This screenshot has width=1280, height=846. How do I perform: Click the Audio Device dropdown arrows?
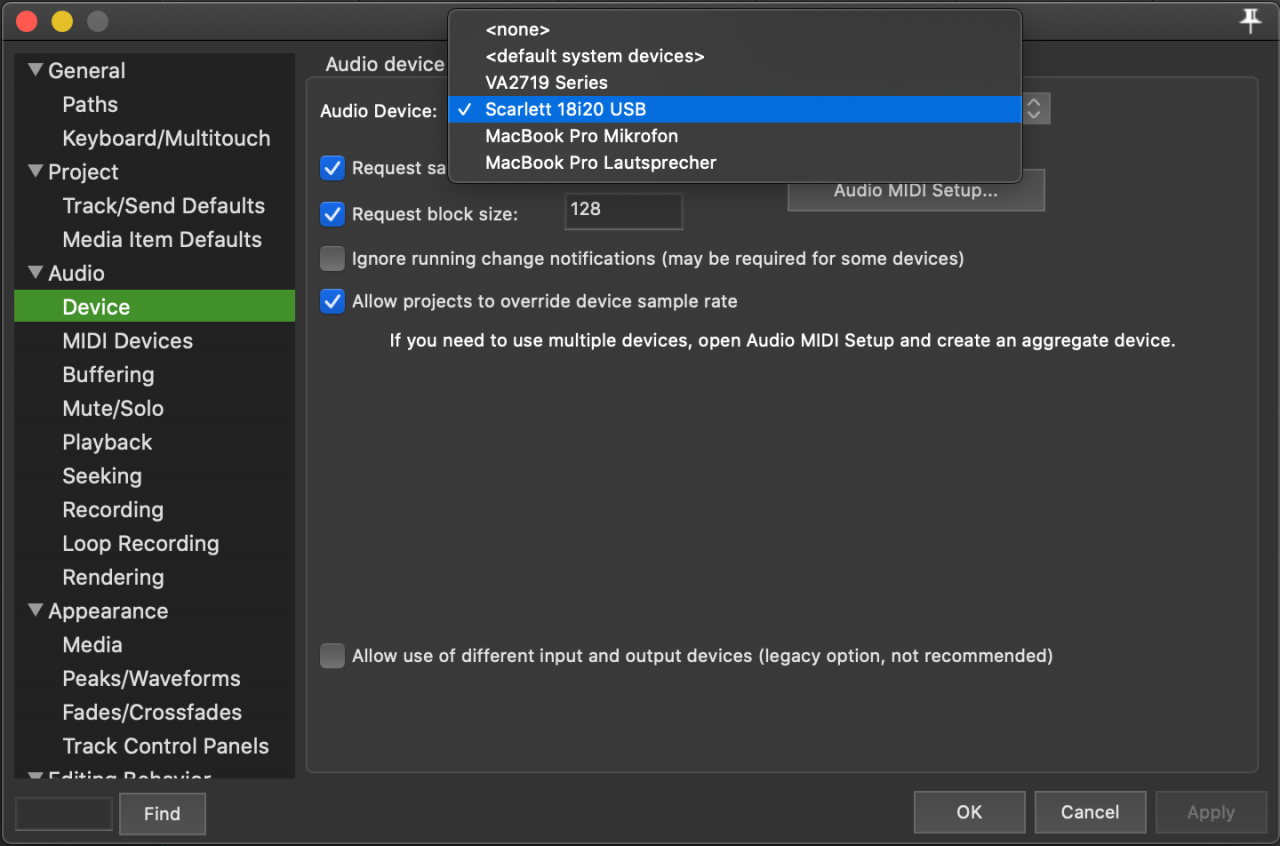[x=1035, y=109]
